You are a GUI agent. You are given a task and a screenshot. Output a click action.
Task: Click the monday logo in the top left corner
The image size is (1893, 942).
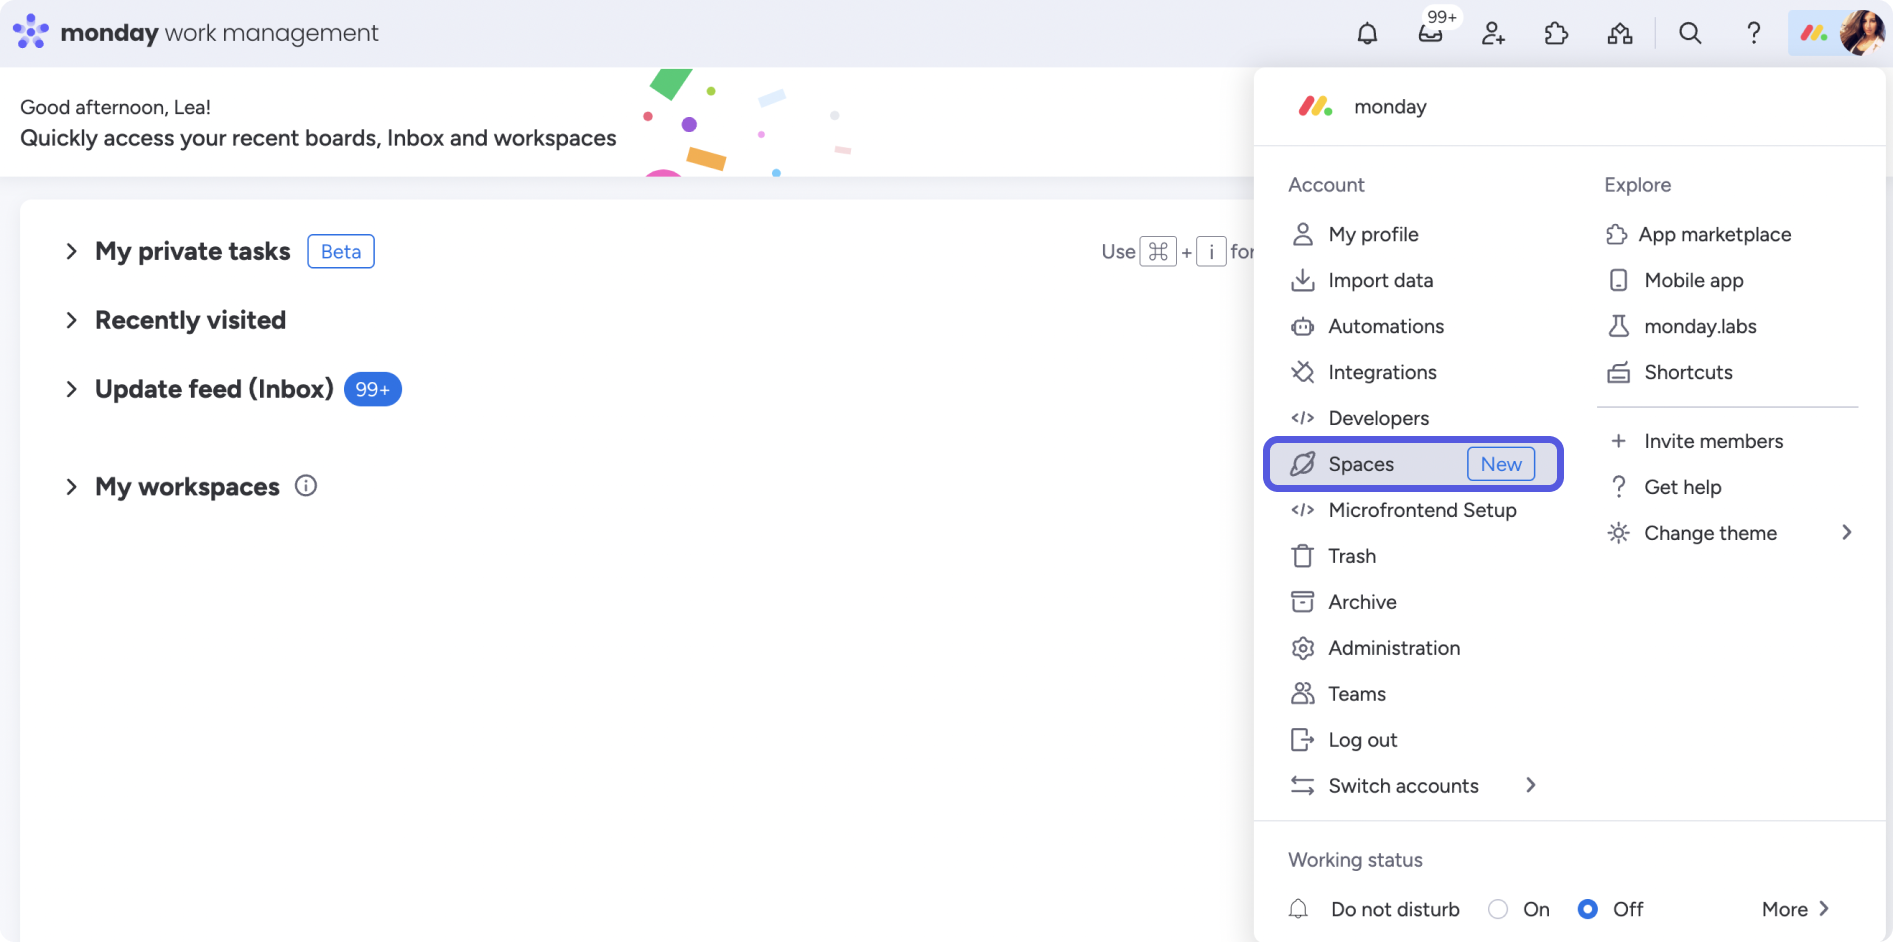coord(30,32)
